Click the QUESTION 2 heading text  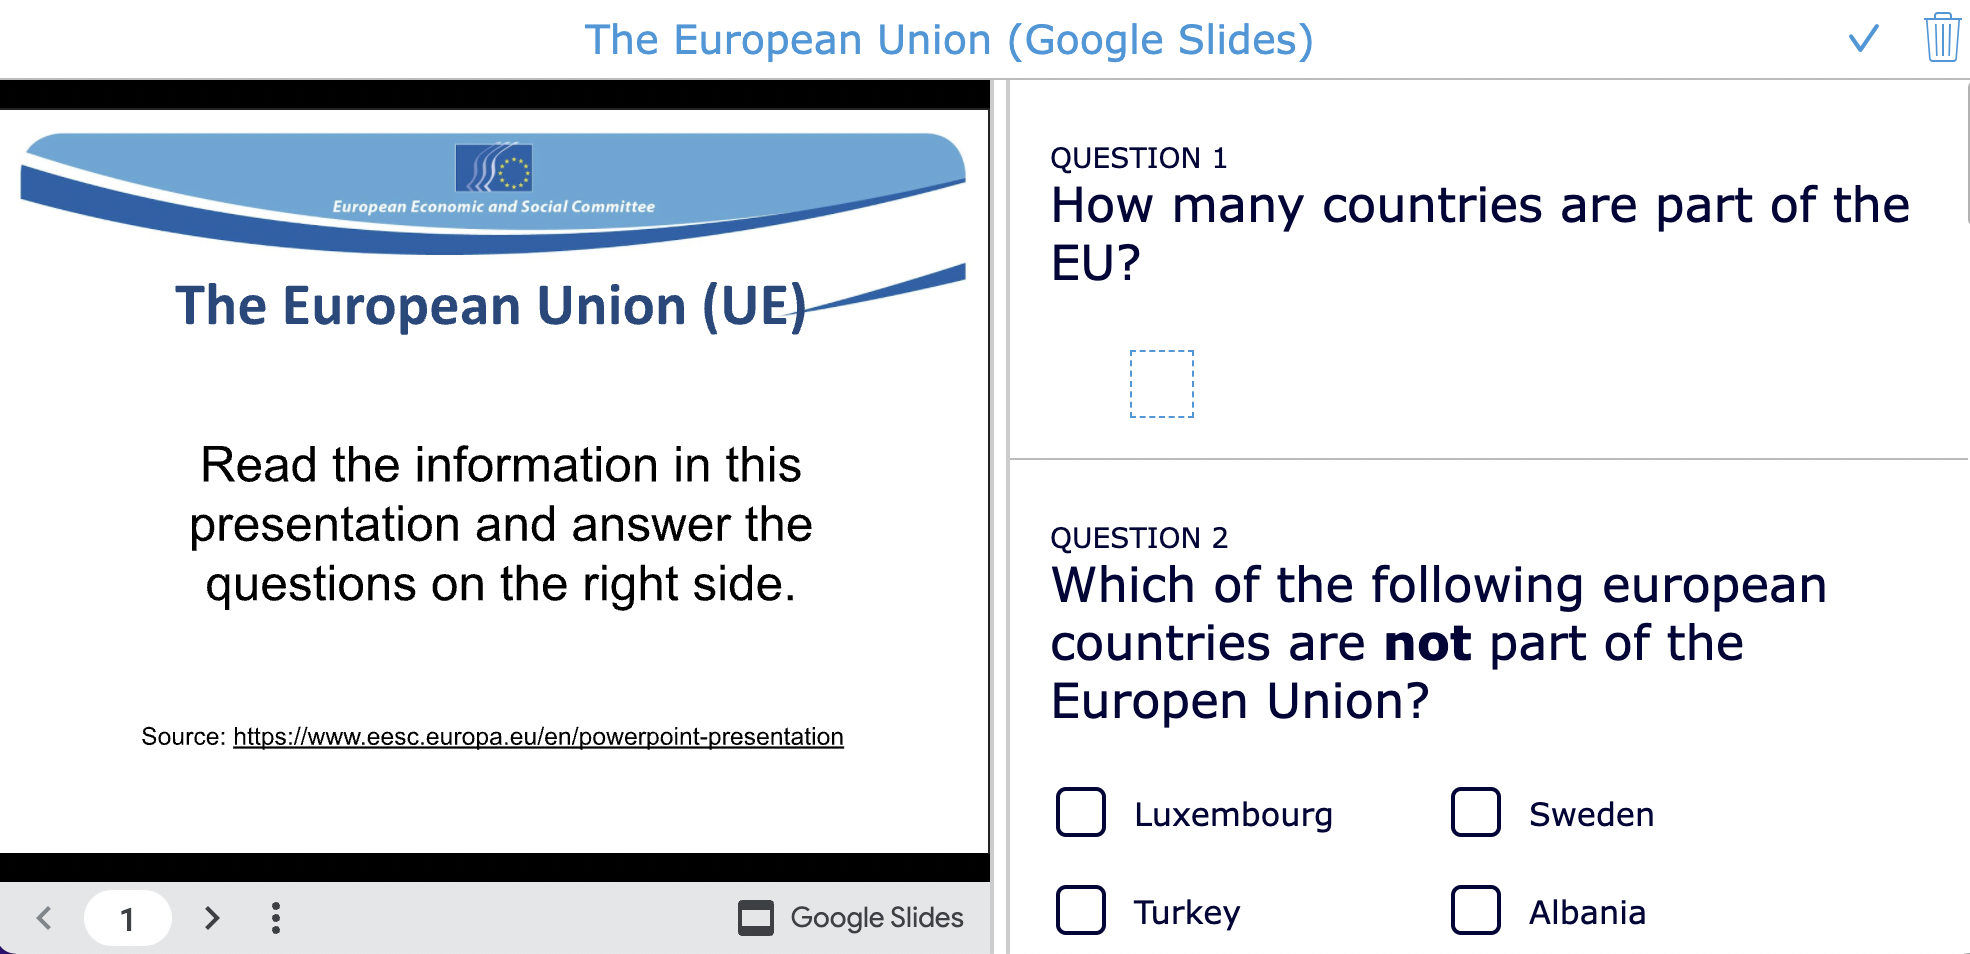pyautogui.click(x=1139, y=537)
